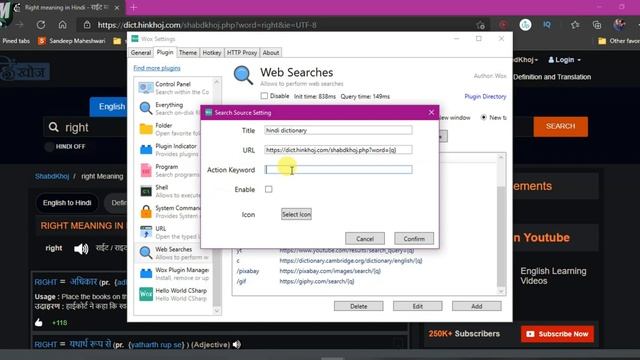This screenshot has width=640, height=360.
Task: Switch to the Plugin tab
Action: pyautogui.click(x=165, y=52)
